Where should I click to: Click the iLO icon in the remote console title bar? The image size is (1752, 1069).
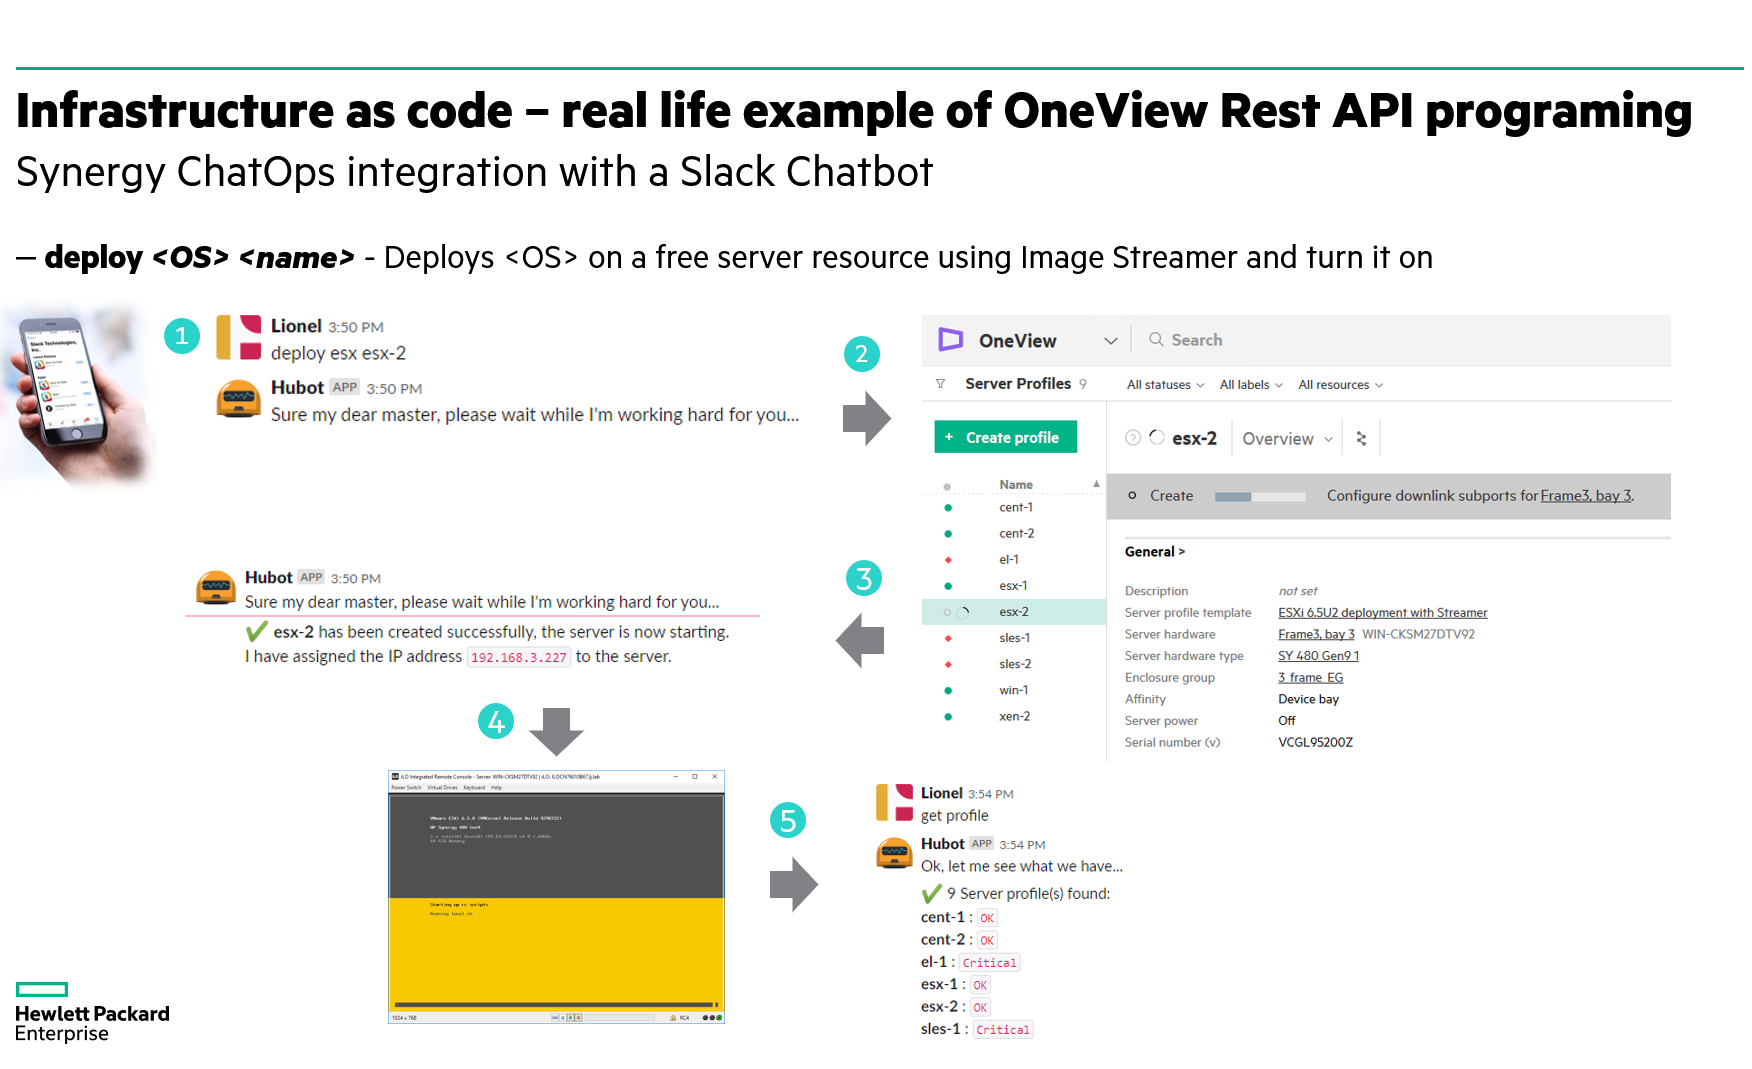394,777
